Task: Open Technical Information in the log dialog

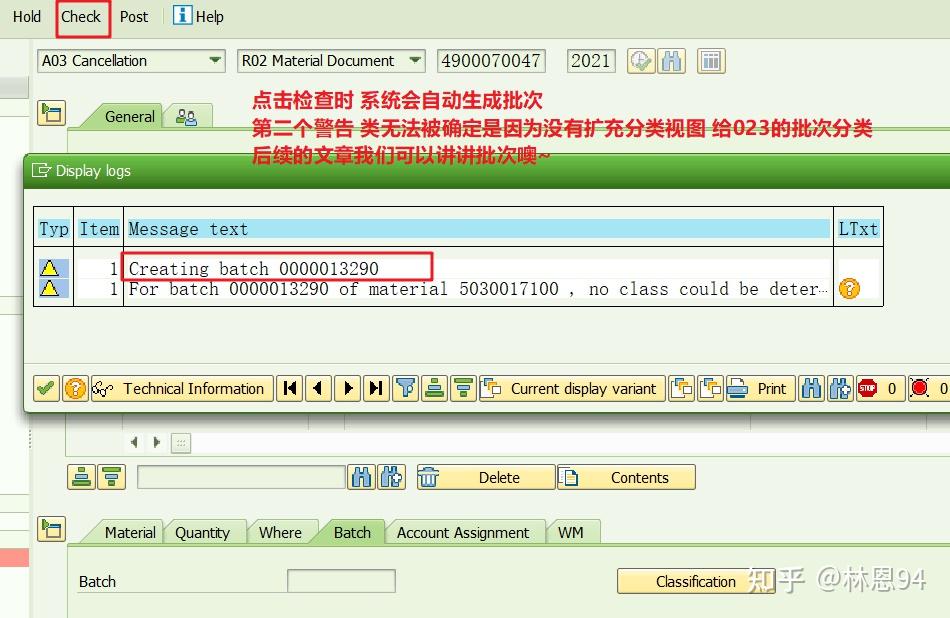Action: (180, 388)
